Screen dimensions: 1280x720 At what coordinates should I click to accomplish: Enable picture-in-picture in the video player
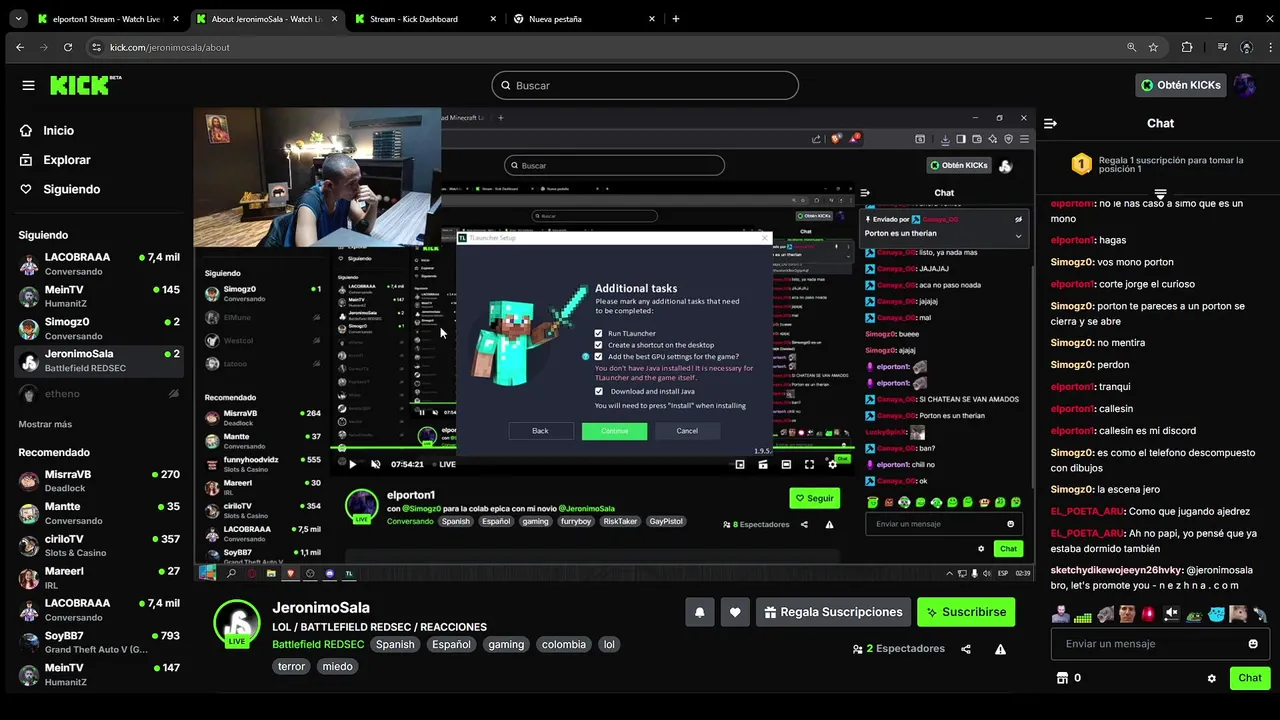pyautogui.click(x=740, y=464)
